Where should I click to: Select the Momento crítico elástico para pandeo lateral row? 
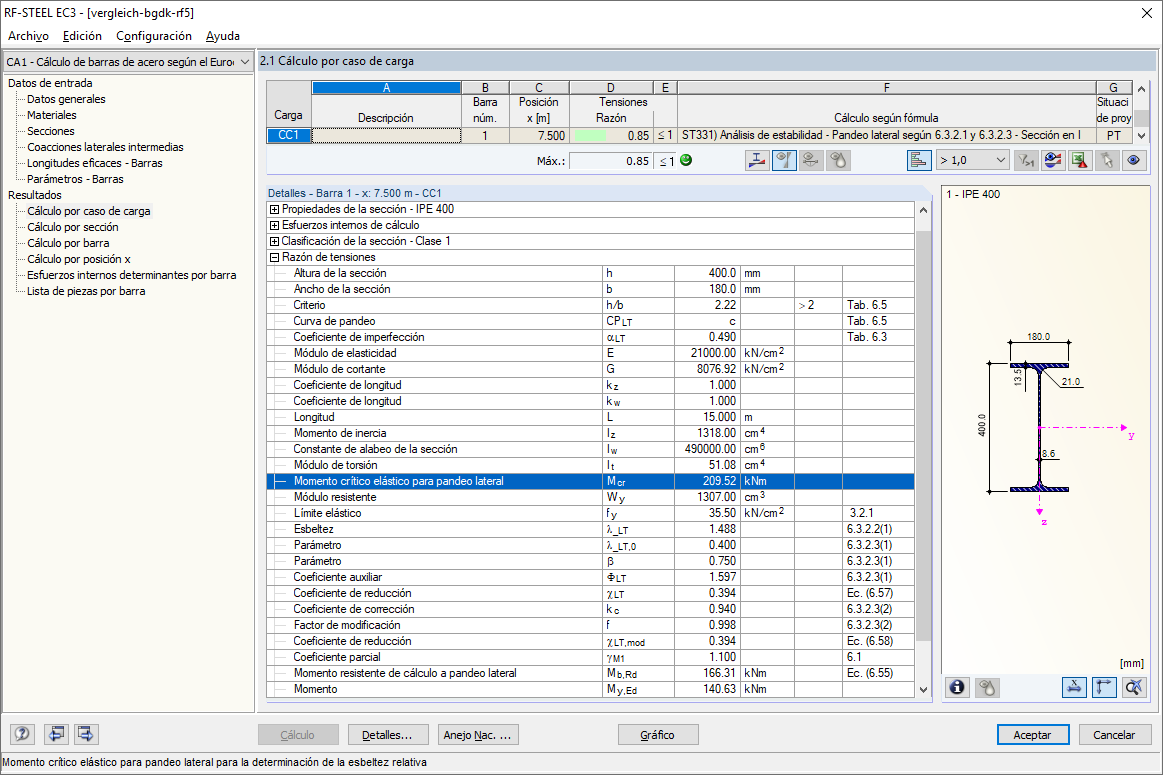590,481
